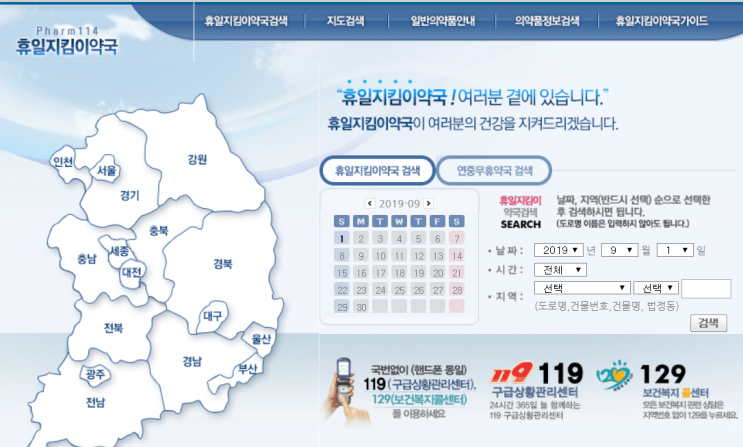This screenshot has height=447, width=743.
Task: Select 전남 region on the map
Action: coord(95,402)
